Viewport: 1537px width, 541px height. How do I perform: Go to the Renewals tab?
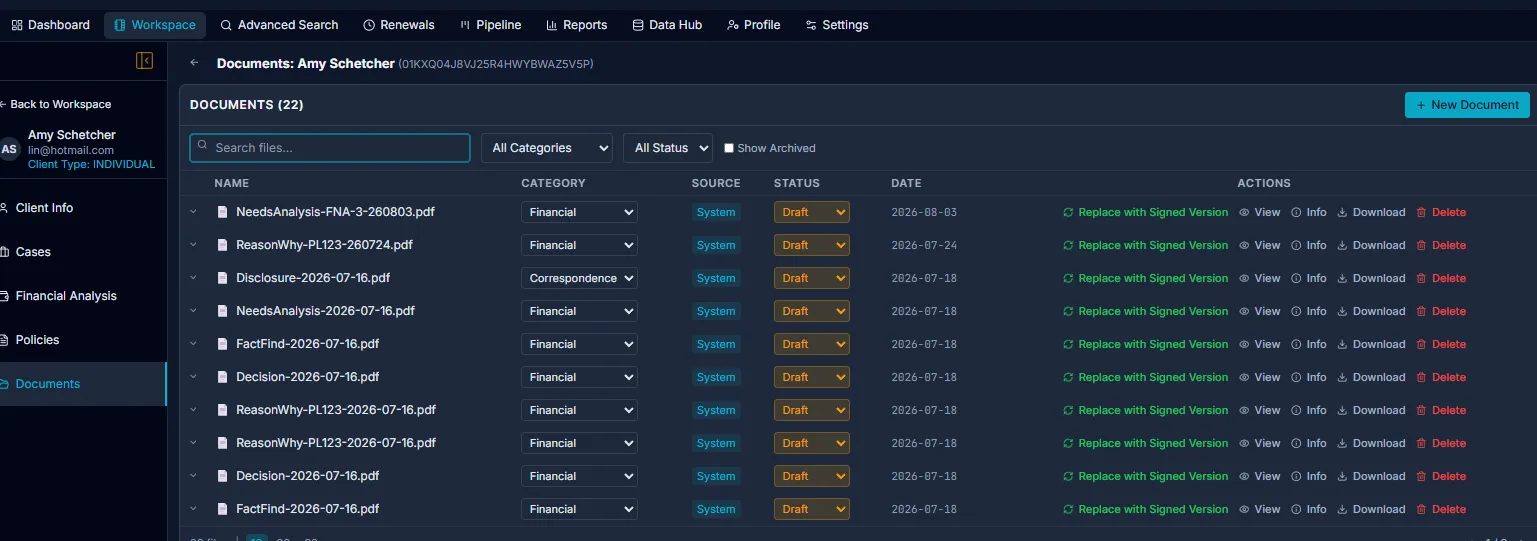(399, 25)
